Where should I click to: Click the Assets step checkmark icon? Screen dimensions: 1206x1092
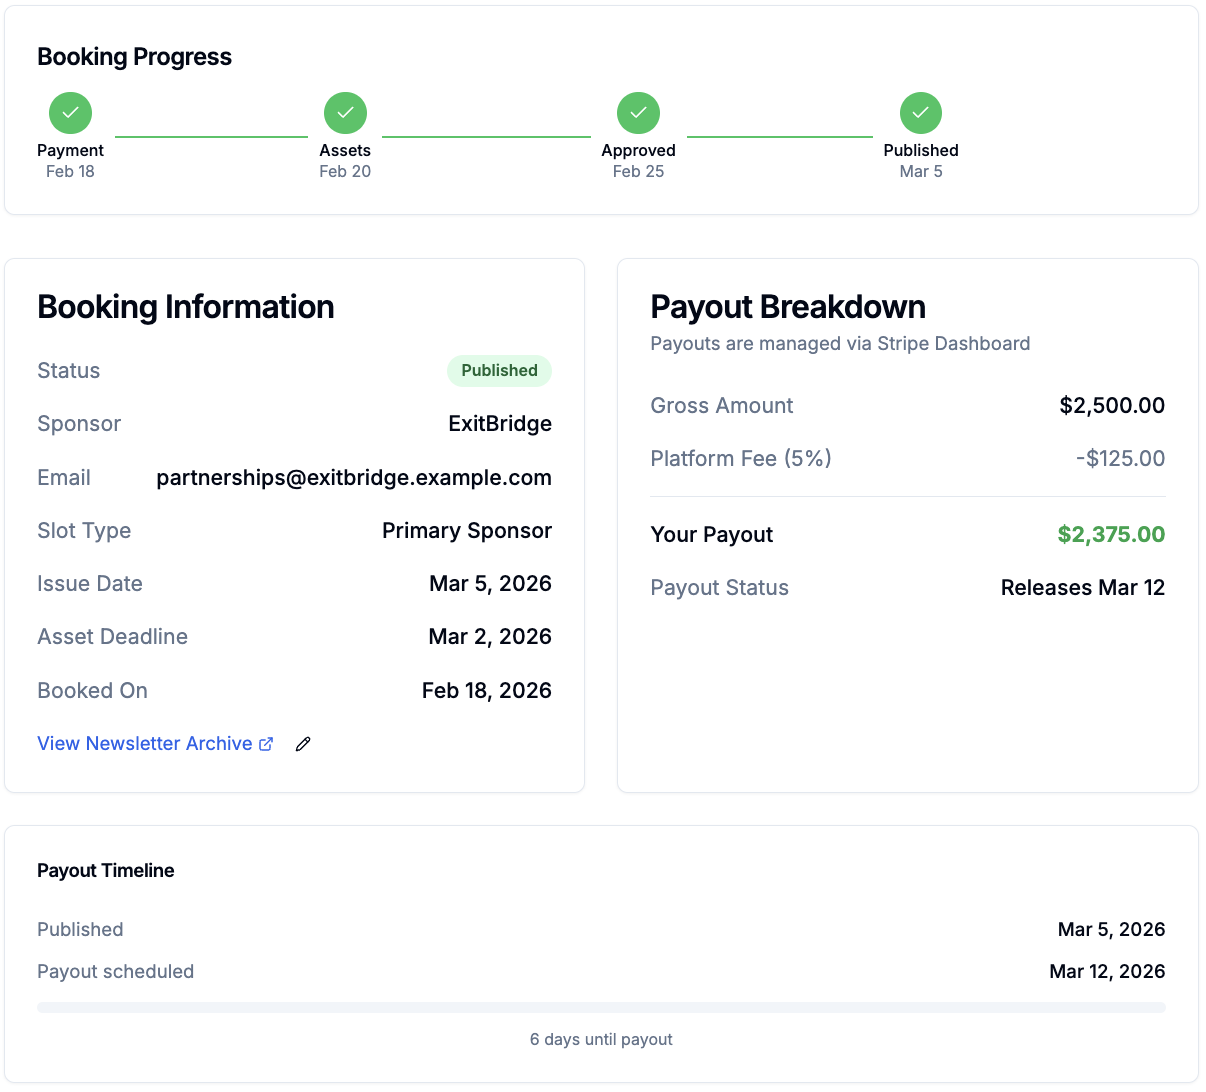tap(345, 112)
